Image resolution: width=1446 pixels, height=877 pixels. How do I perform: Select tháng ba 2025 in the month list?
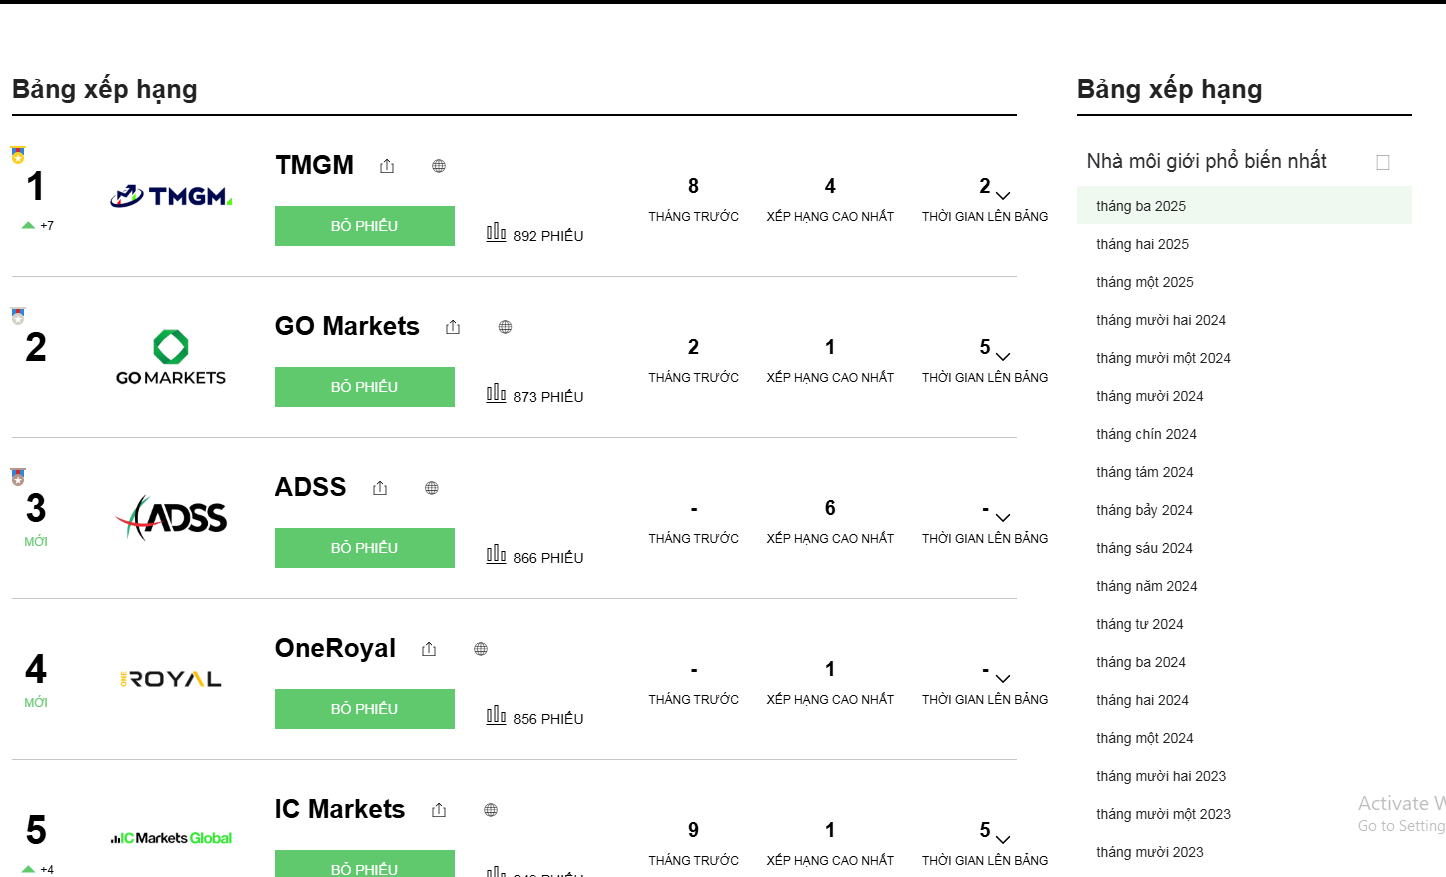pos(1244,206)
